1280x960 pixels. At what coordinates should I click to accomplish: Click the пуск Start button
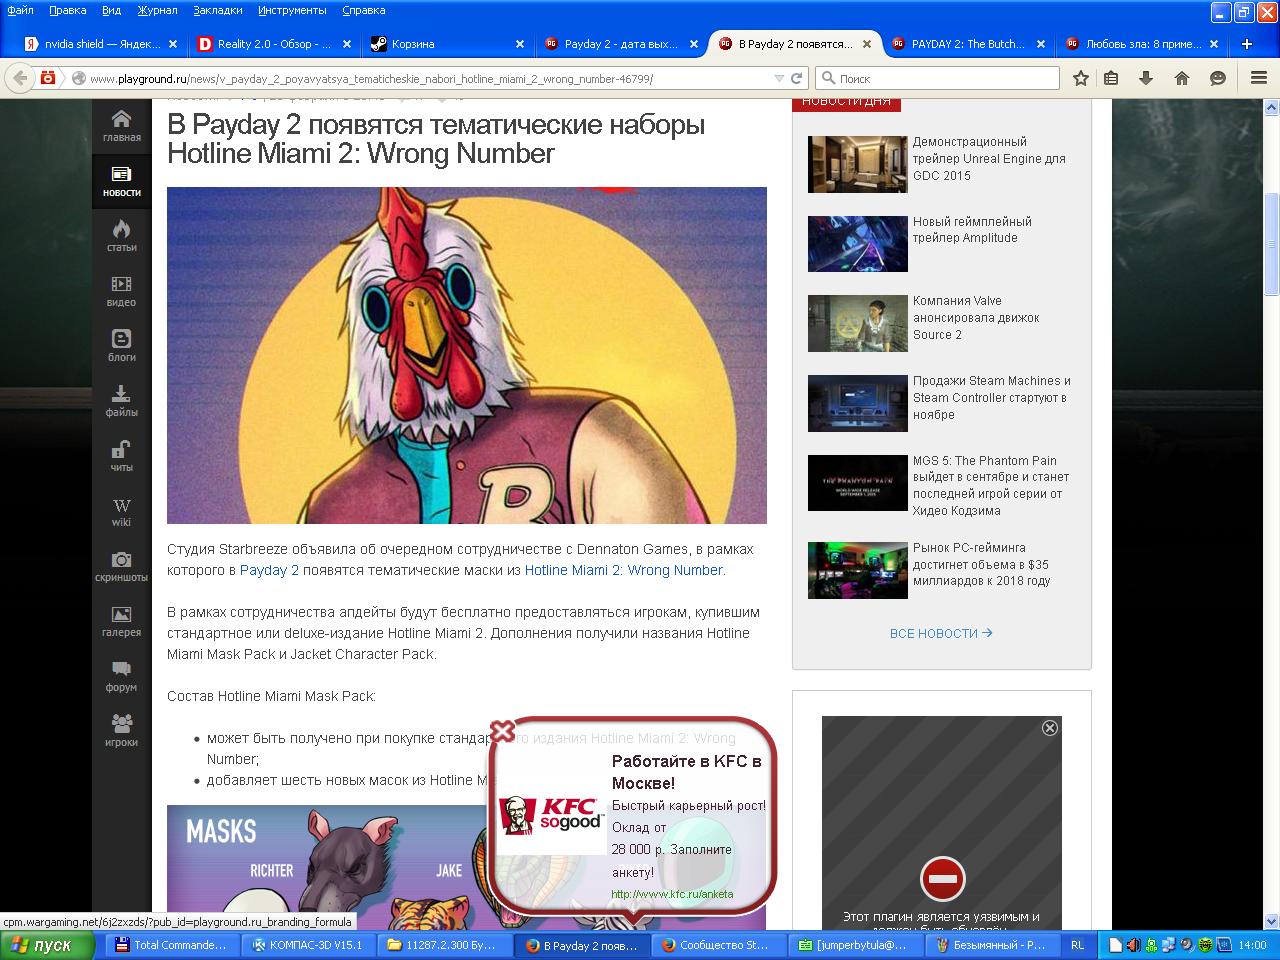48,945
